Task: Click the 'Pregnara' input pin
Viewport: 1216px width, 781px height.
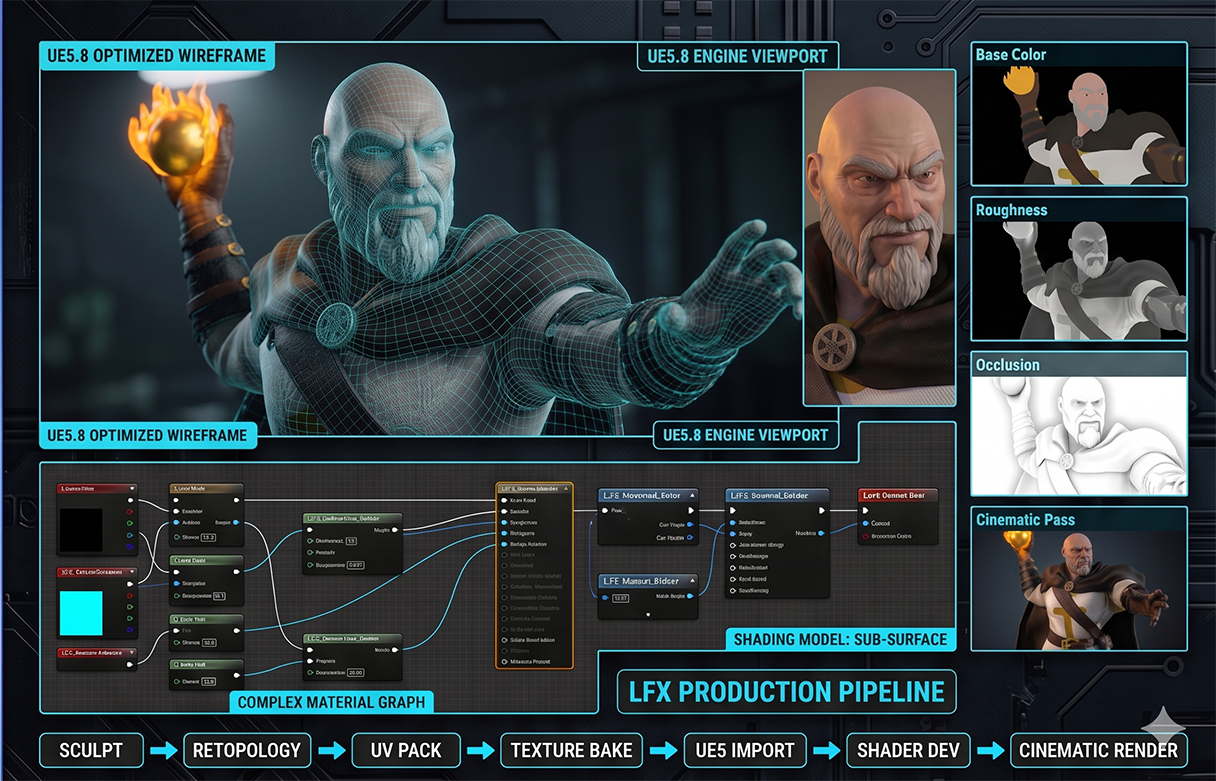Action: (x=310, y=661)
